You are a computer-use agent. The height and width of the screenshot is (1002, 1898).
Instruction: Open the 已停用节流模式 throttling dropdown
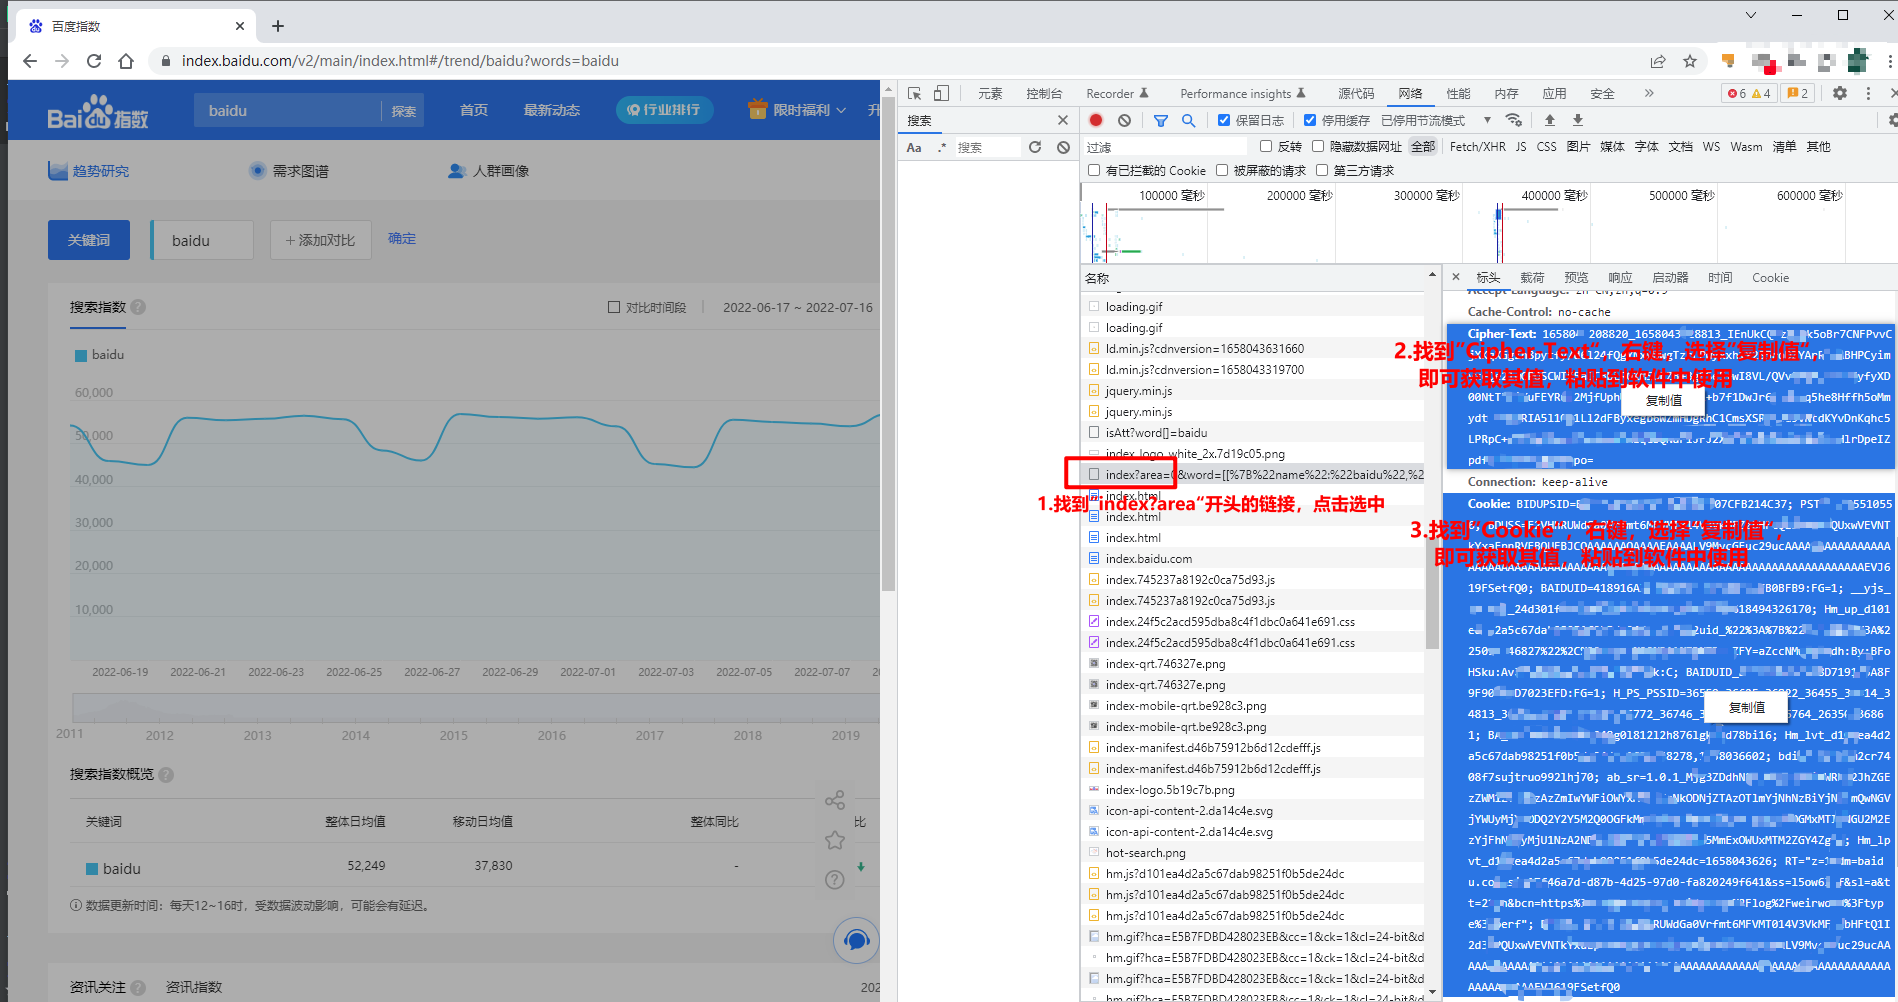(x=1435, y=120)
